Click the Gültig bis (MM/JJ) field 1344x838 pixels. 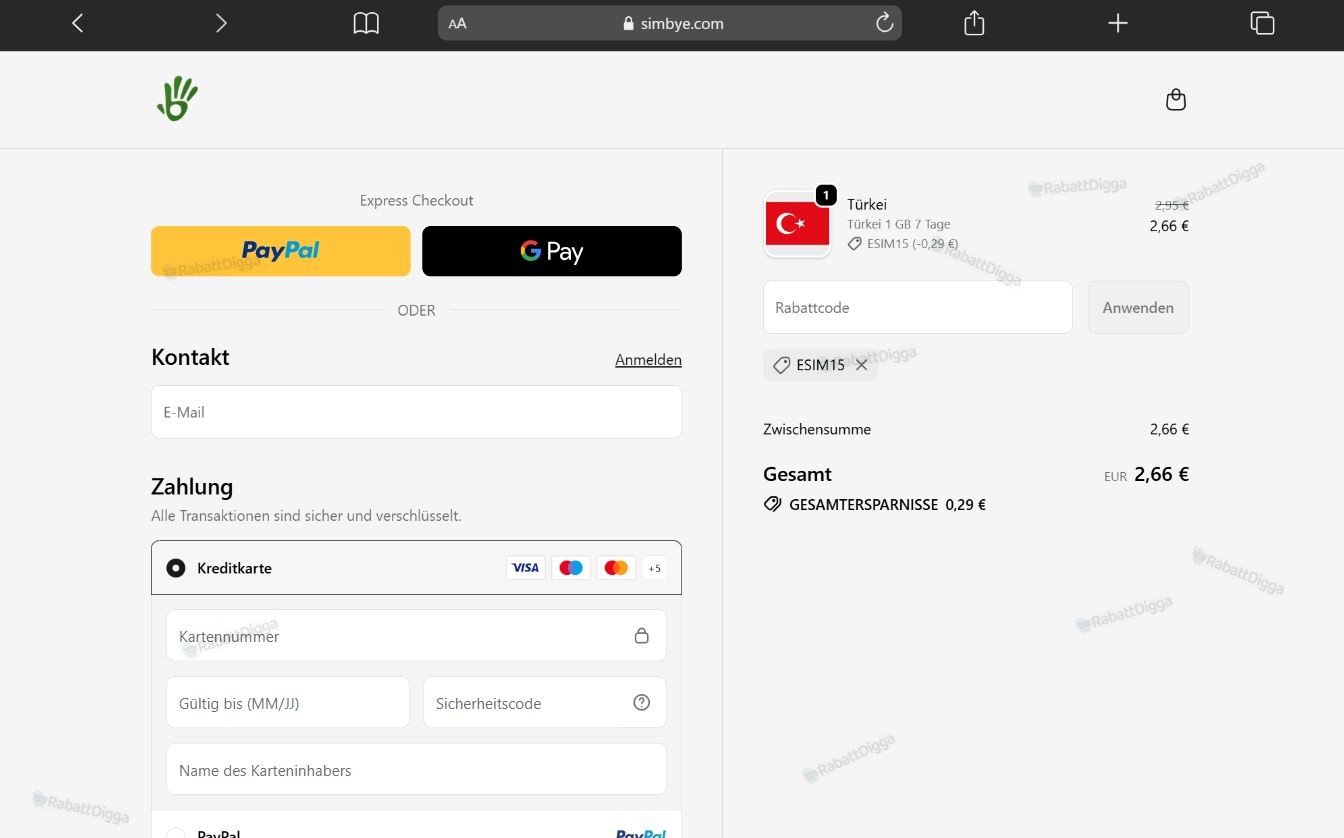point(288,703)
